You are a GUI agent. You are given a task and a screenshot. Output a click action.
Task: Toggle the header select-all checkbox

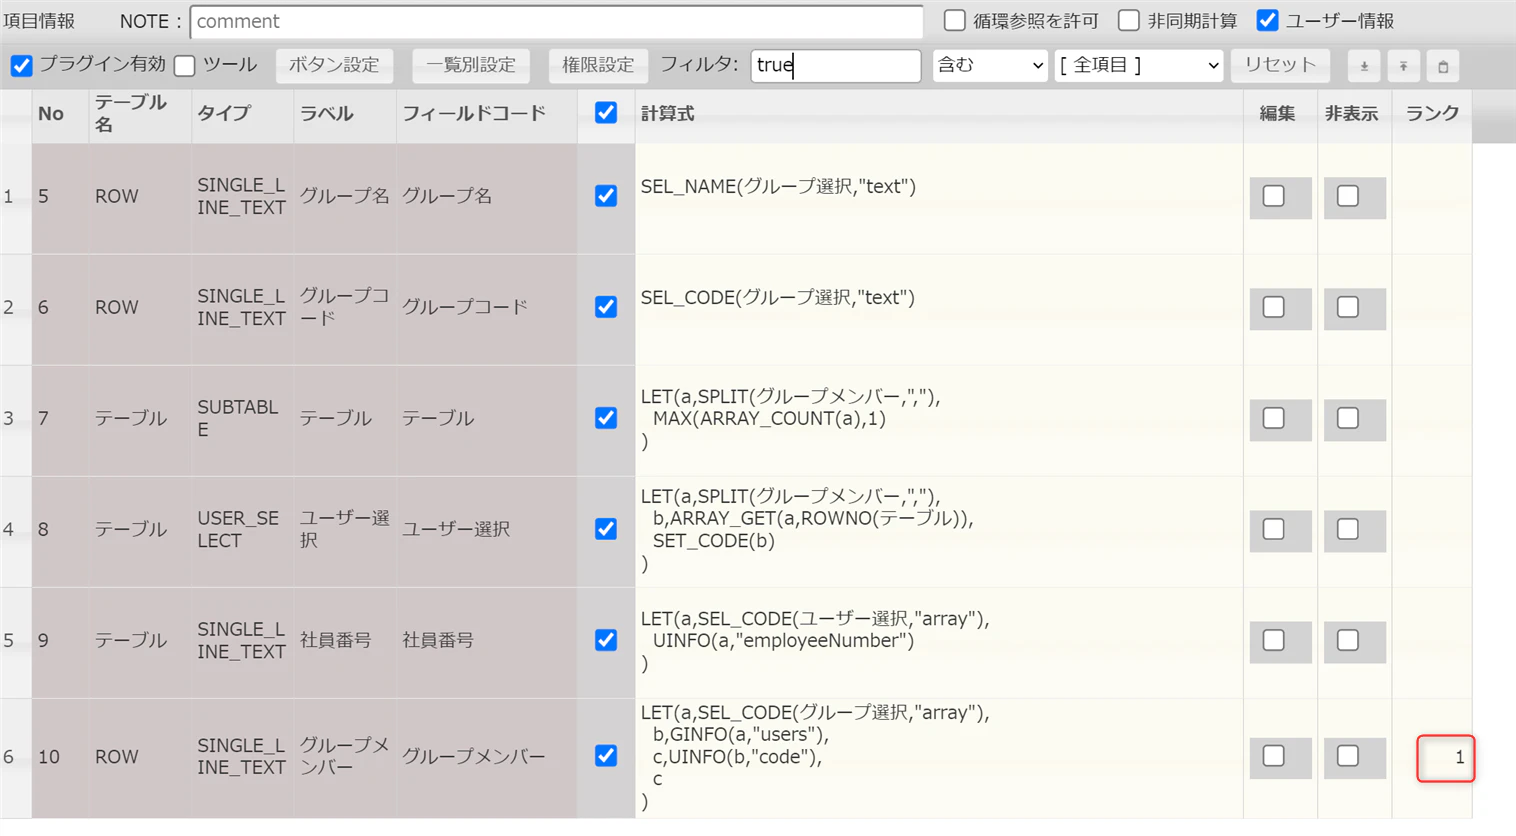click(606, 113)
